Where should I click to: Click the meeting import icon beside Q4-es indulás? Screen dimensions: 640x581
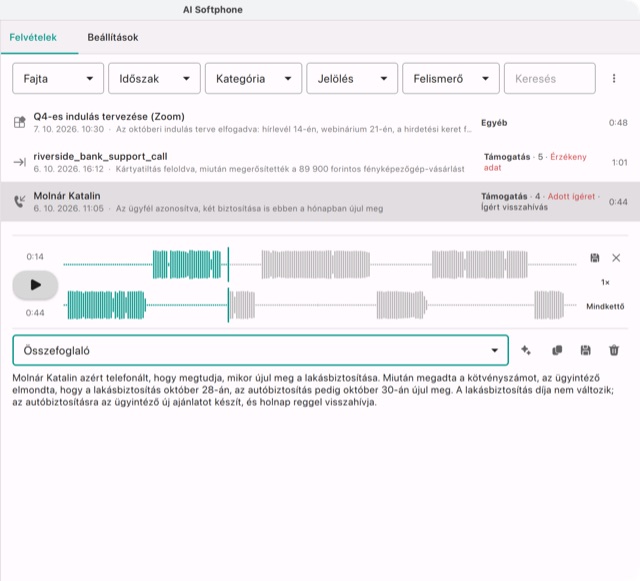[20, 122]
